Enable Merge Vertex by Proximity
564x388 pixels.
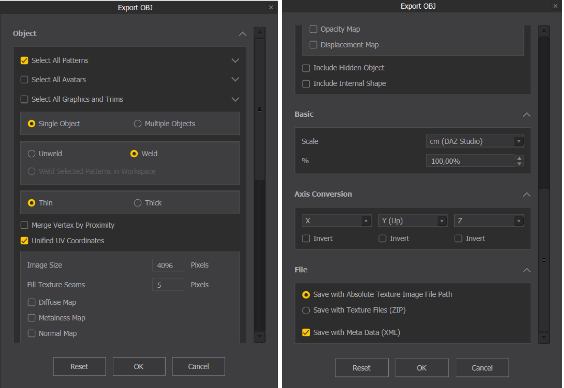(x=24, y=225)
